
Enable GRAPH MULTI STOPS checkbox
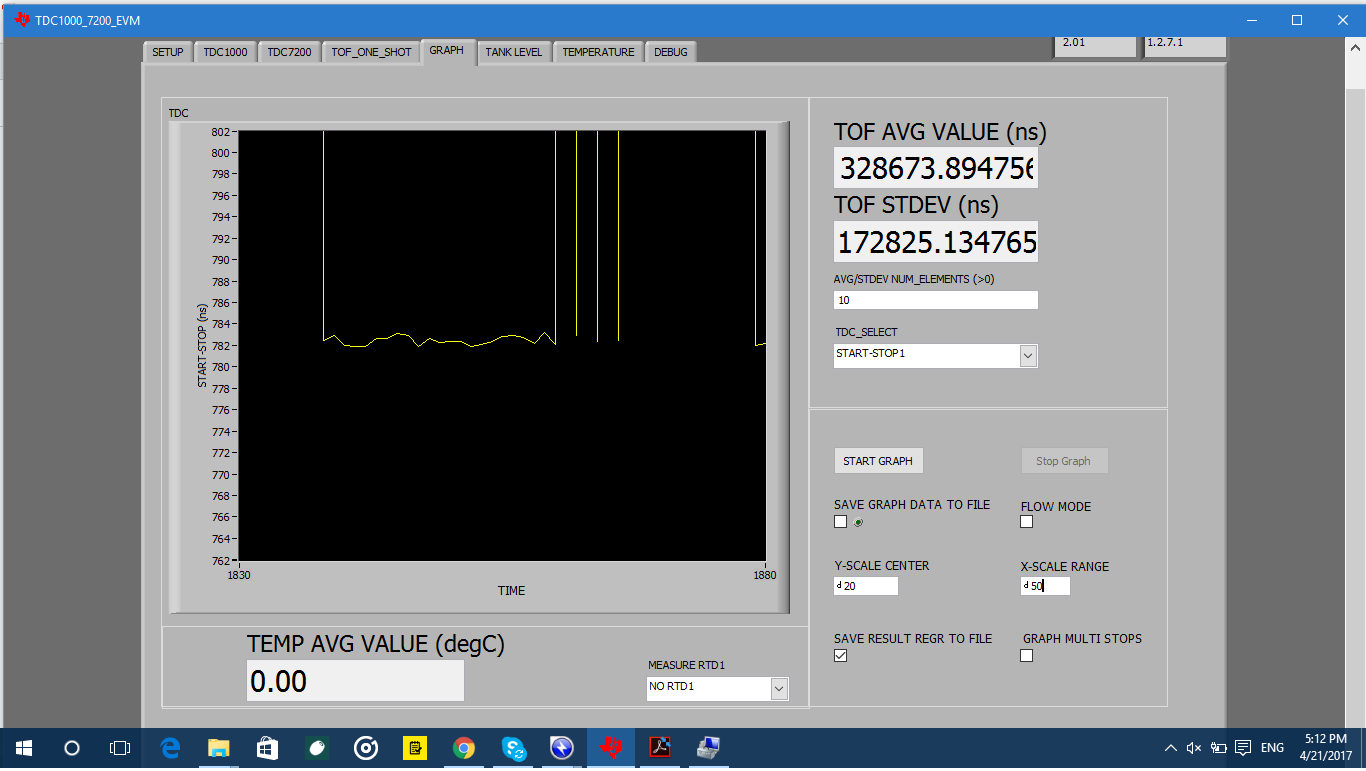1026,656
